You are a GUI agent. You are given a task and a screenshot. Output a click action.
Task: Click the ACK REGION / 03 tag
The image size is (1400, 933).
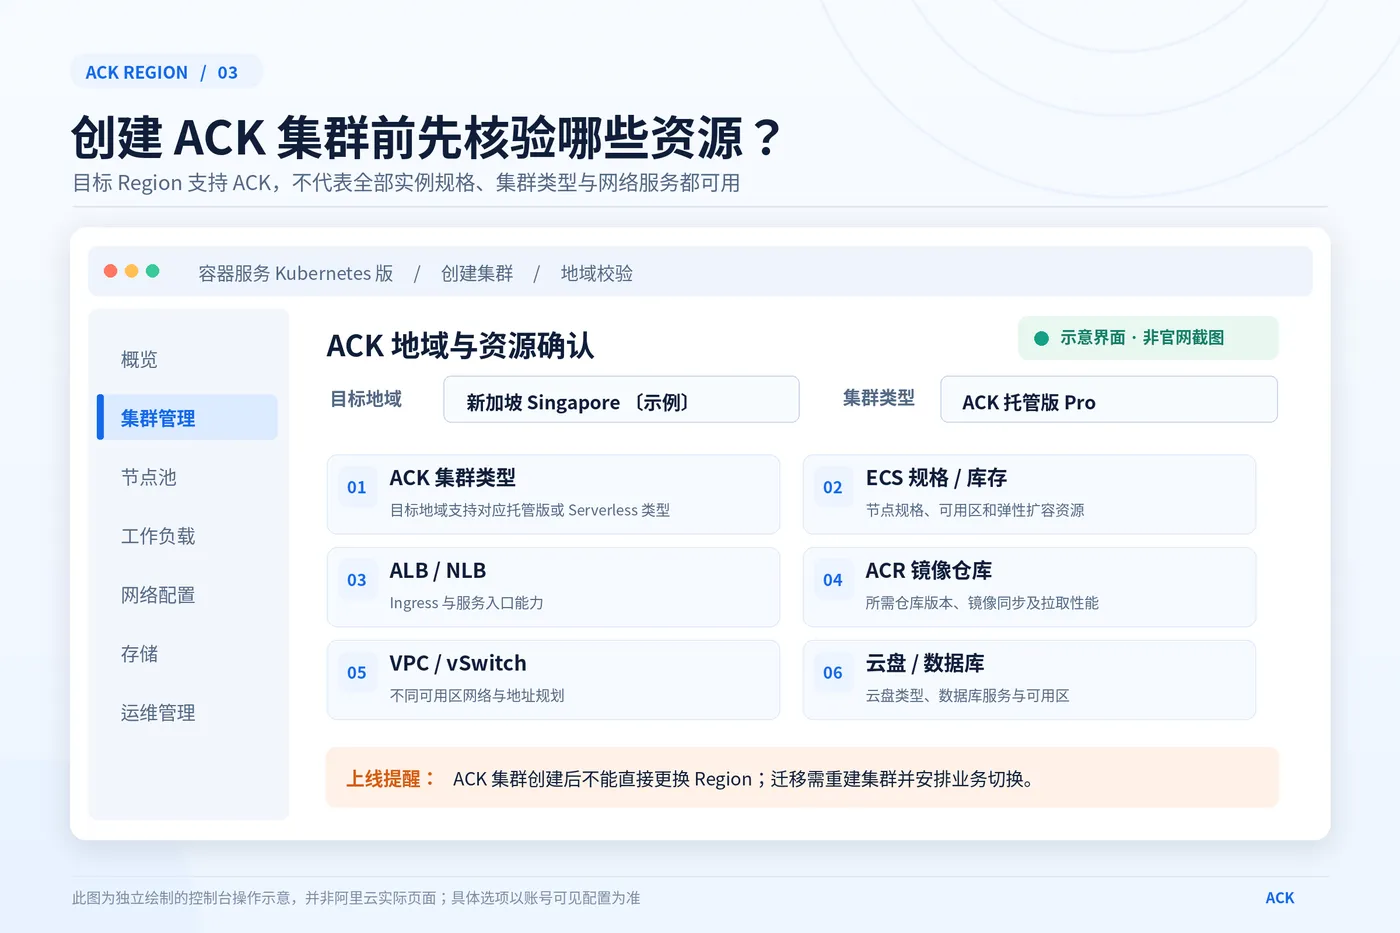[167, 72]
